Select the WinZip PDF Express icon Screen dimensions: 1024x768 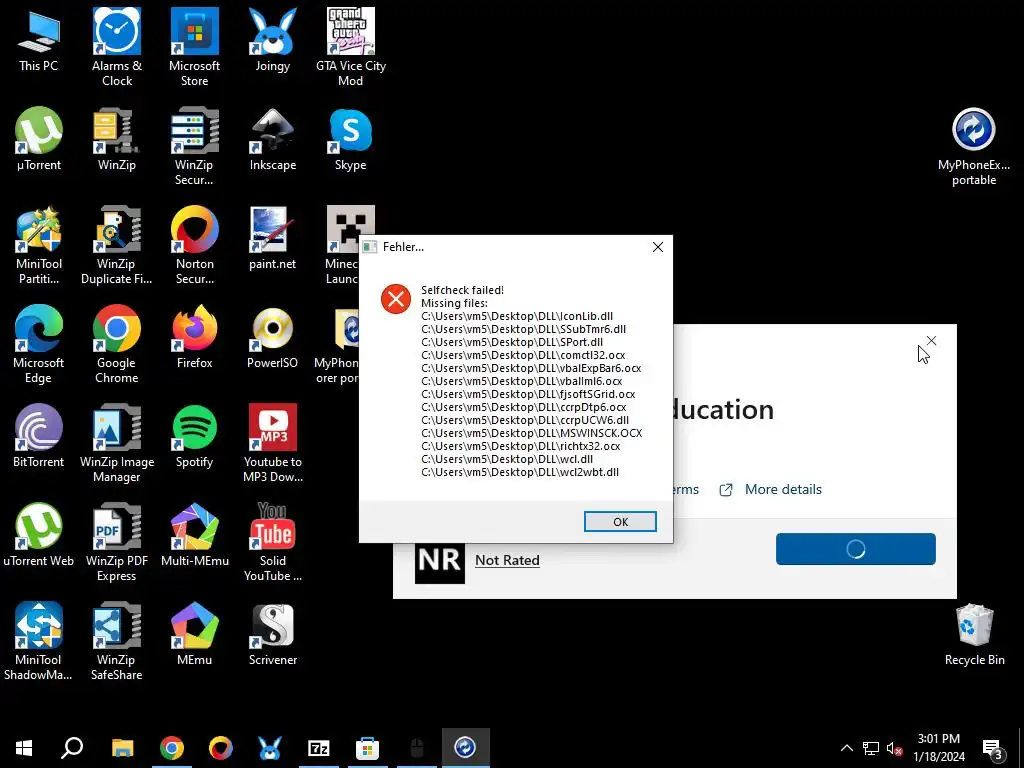[117, 543]
